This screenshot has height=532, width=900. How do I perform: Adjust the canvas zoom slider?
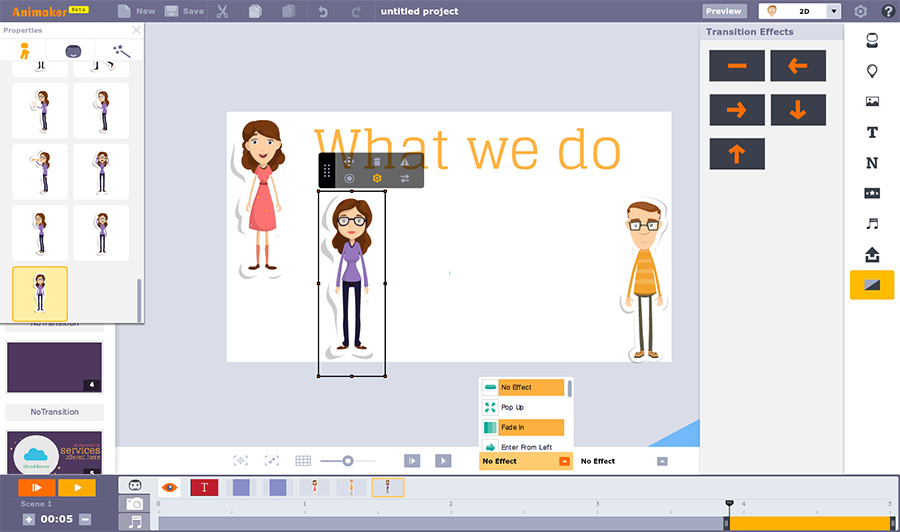pyautogui.click(x=347, y=461)
